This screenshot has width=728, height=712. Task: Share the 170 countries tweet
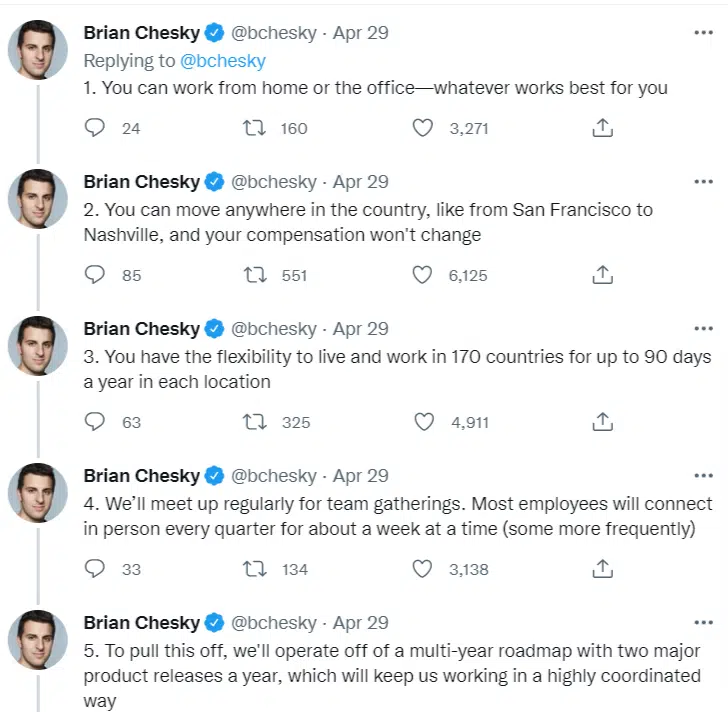click(602, 422)
